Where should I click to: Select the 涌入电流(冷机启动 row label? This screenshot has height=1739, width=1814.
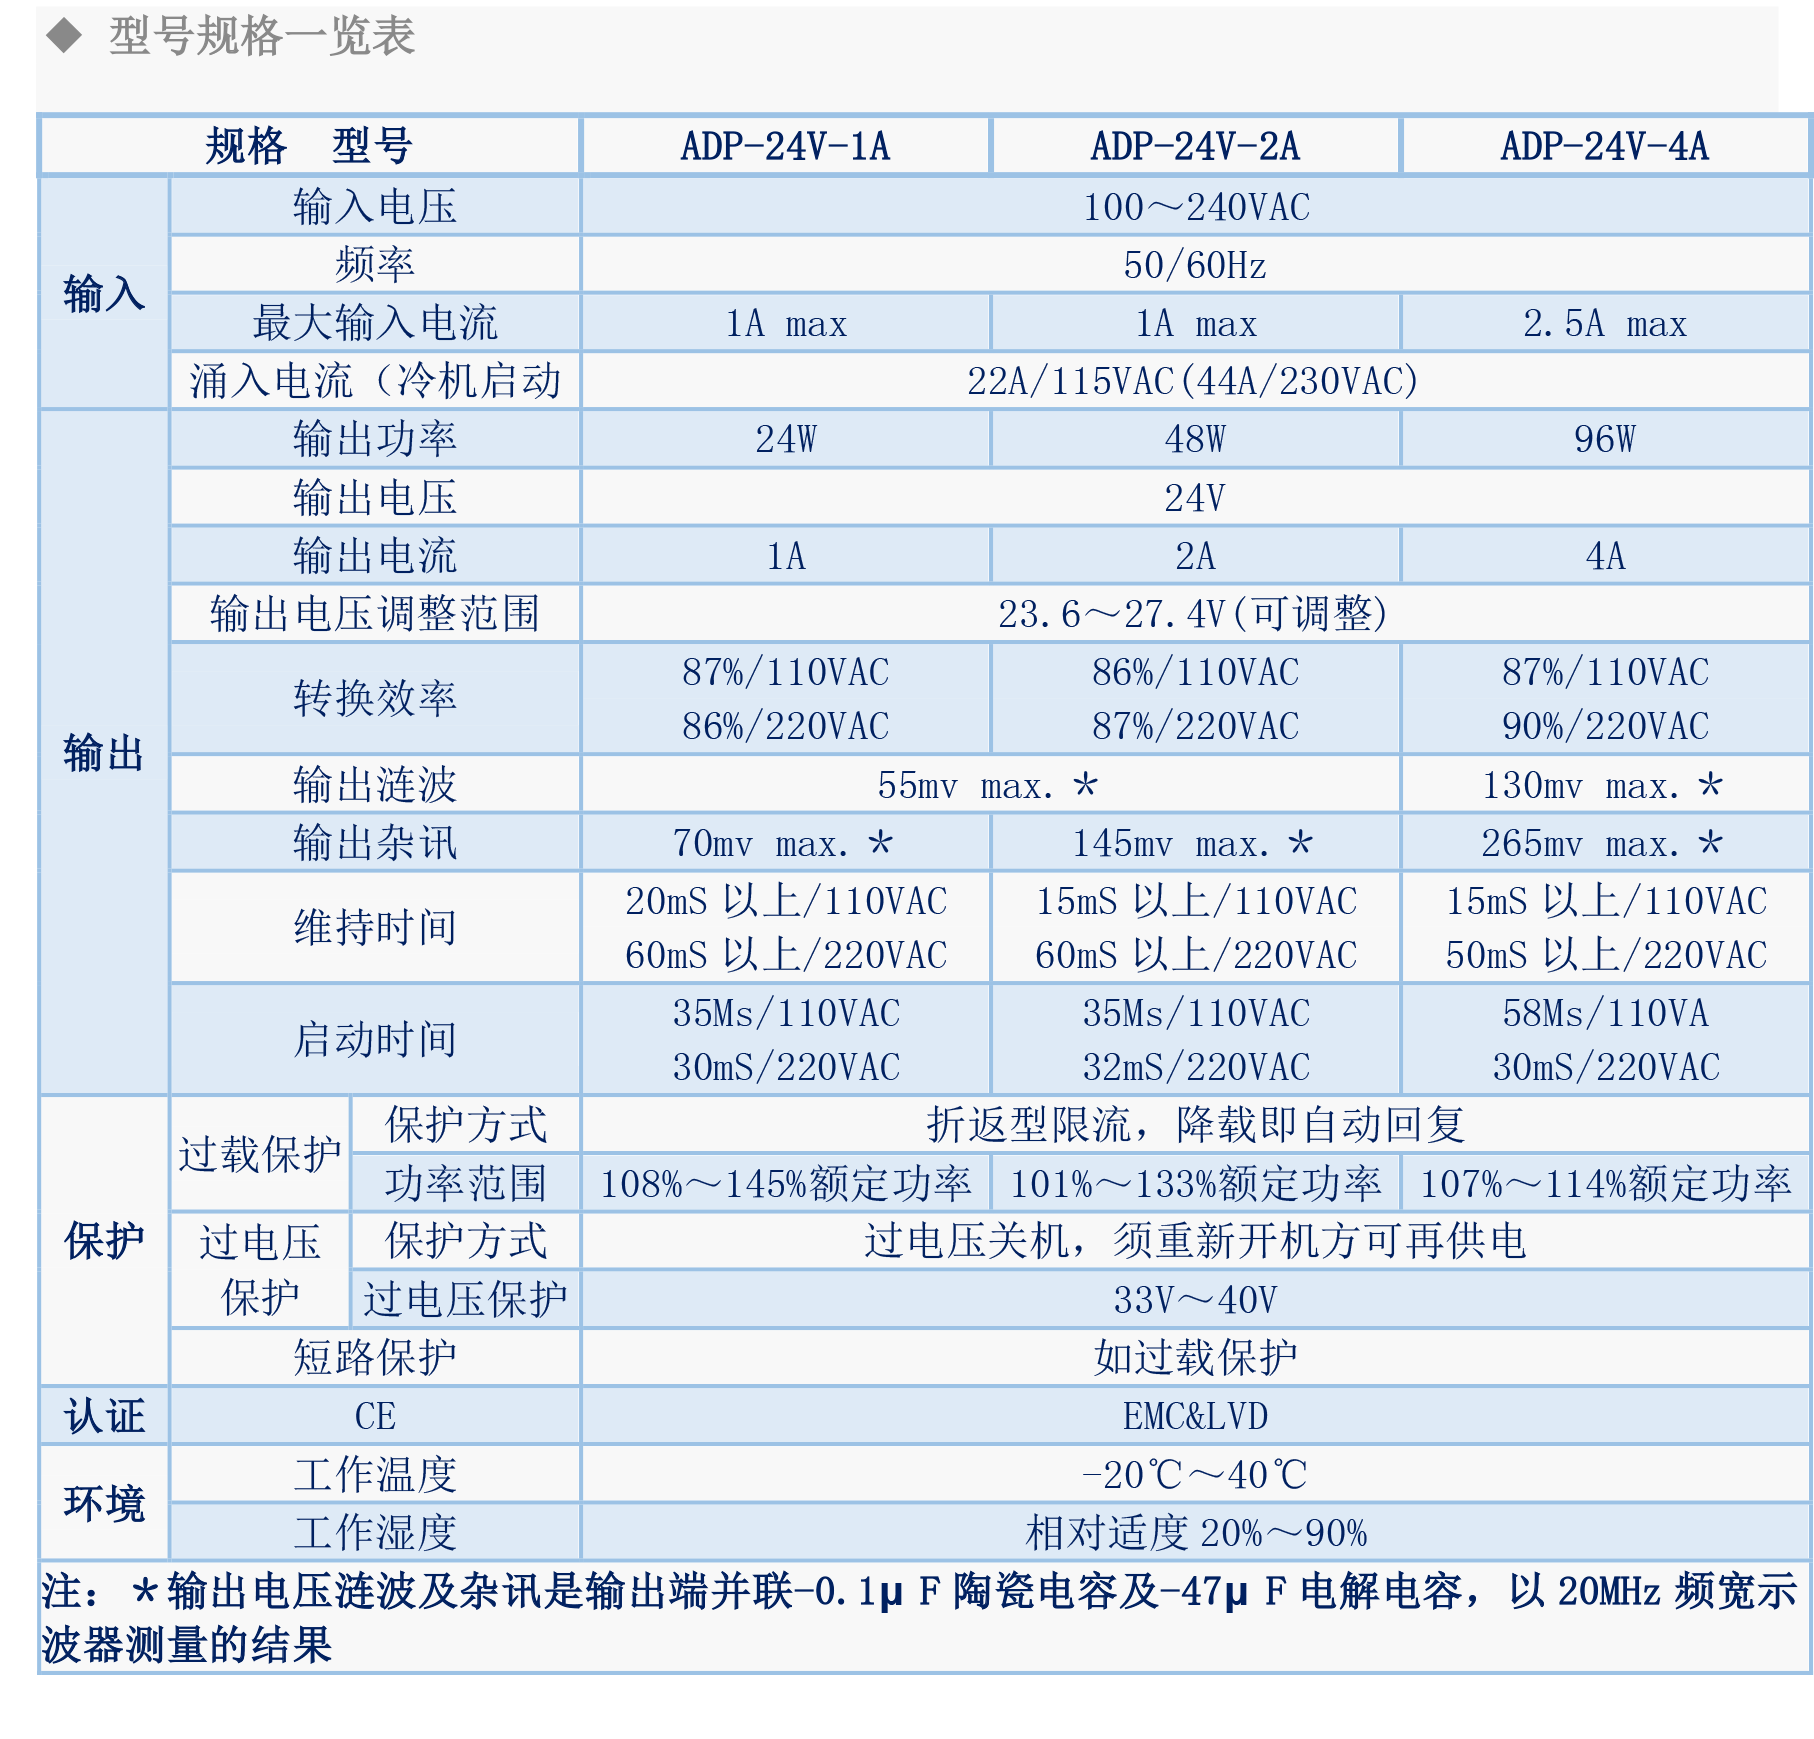(375, 381)
